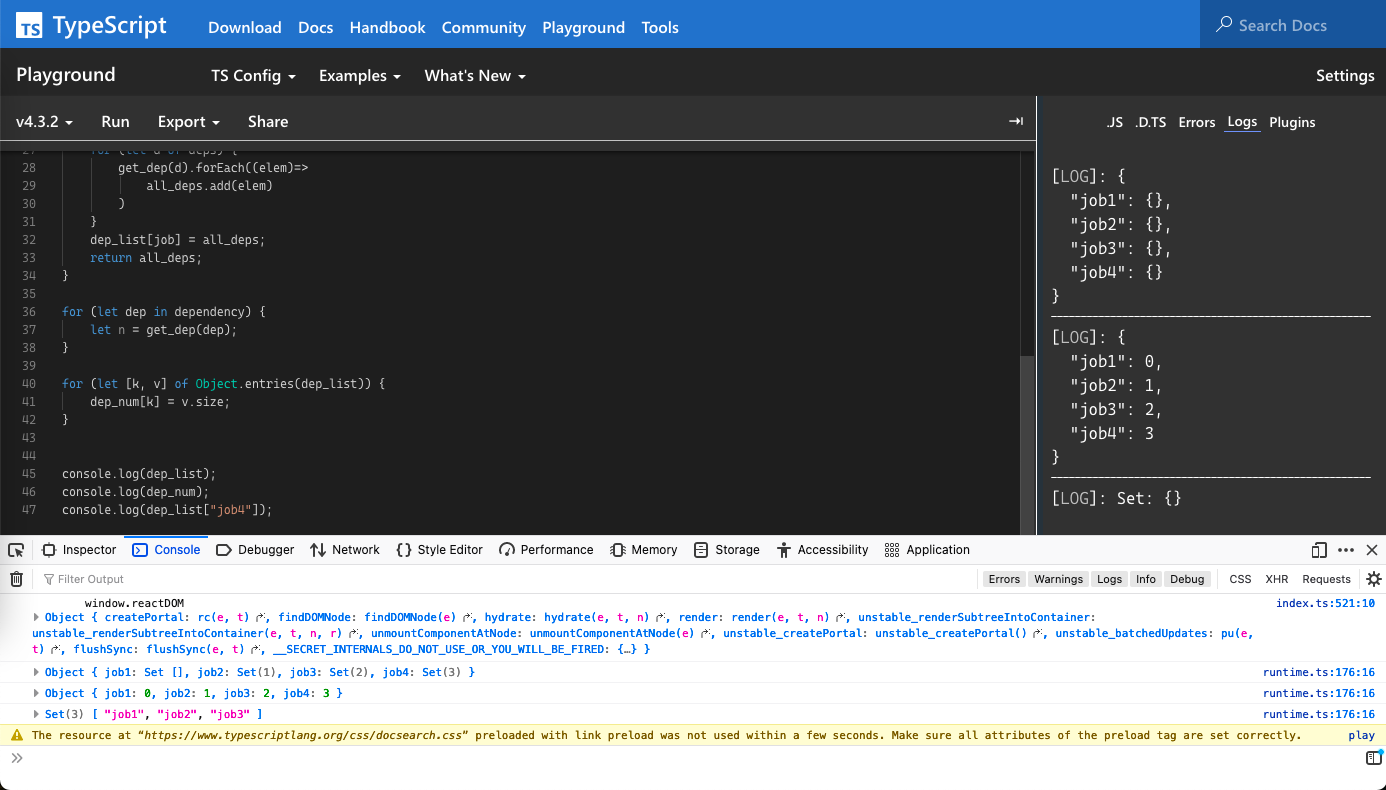Open the Handbook link
This screenshot has width=1386, height=790.
click(388, 27)
